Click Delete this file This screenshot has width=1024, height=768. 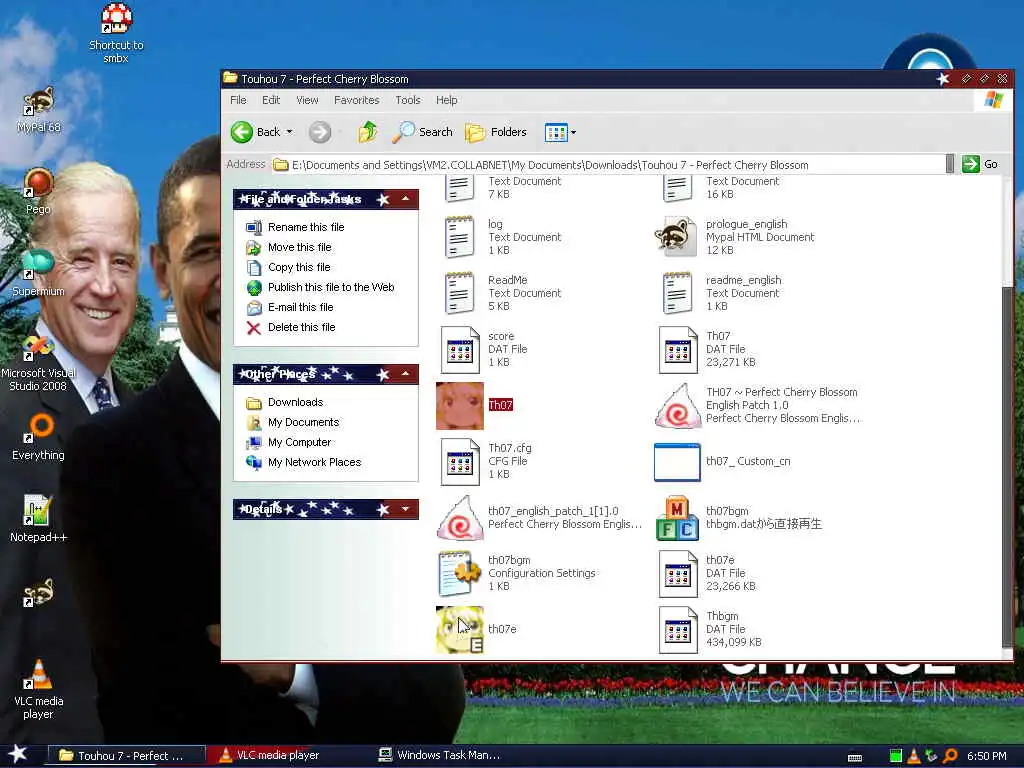[x=291, y=327]
